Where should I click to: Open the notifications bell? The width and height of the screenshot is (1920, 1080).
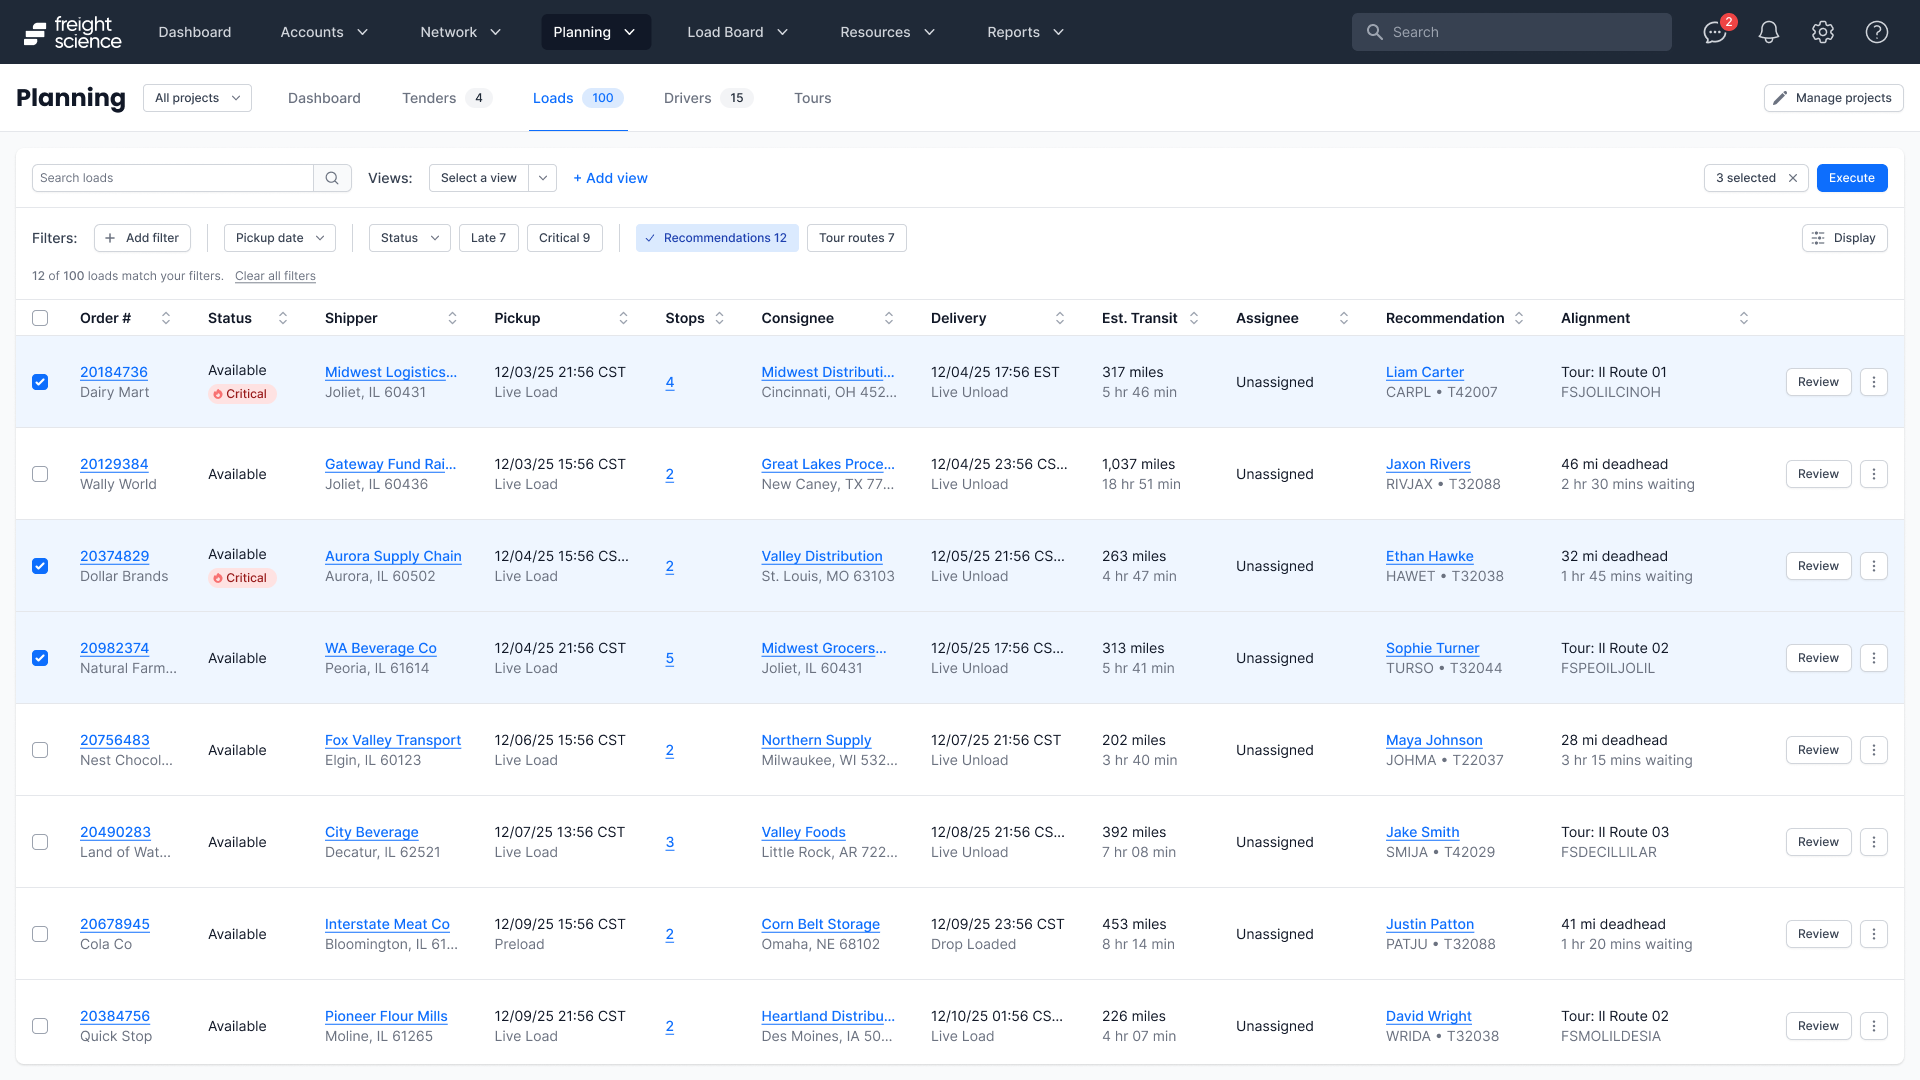1769,32
